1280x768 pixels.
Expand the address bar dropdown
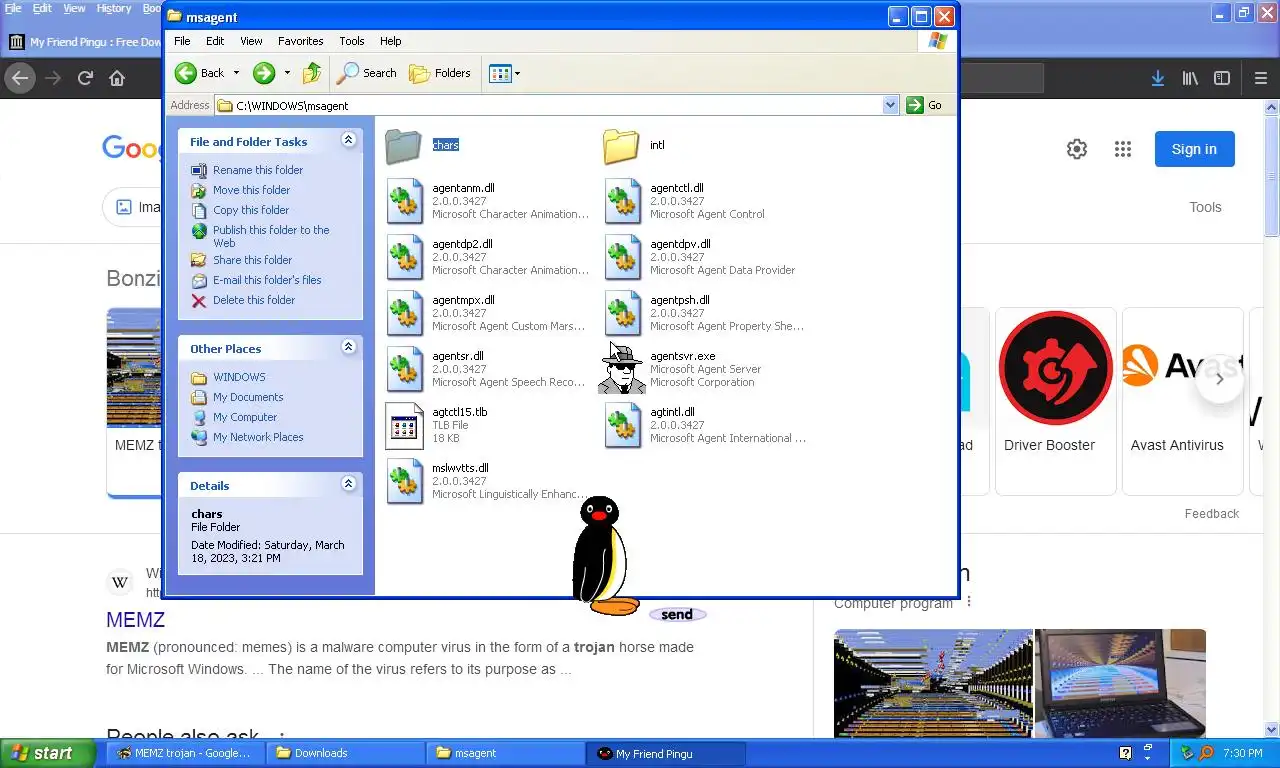point(890,105)
